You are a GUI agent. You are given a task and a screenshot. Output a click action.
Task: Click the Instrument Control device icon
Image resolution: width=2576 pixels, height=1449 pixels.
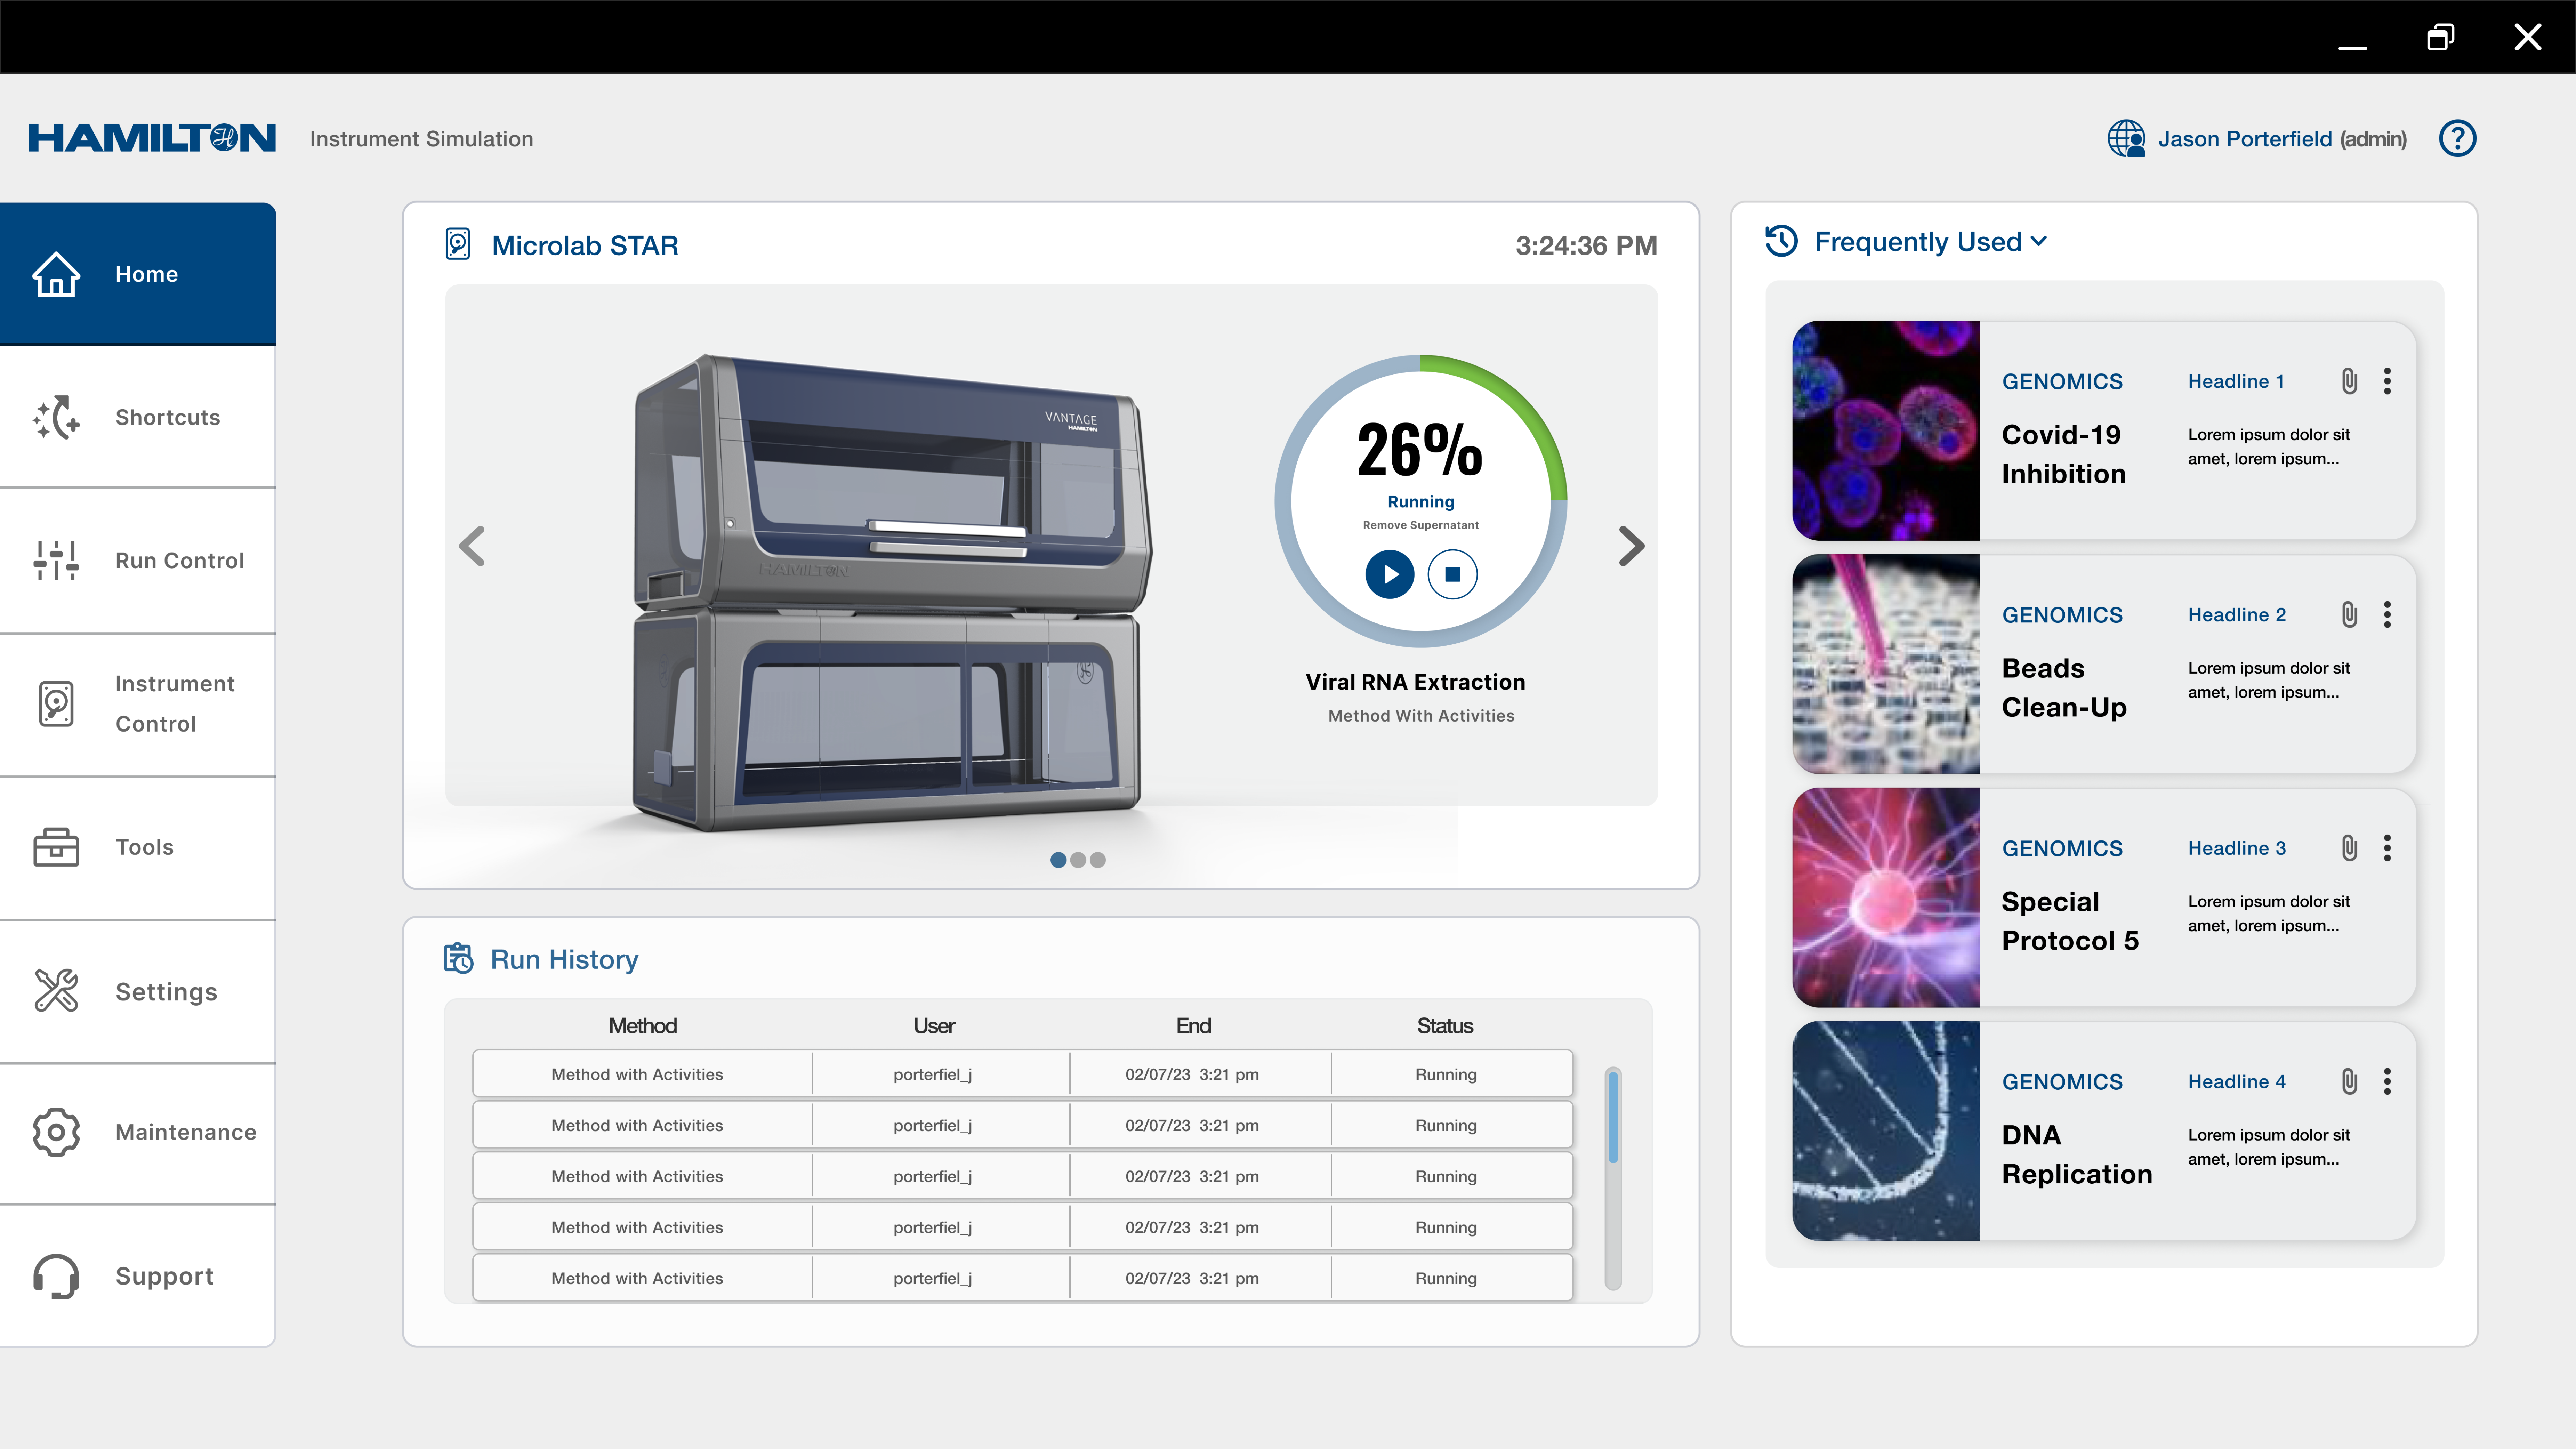56,704
